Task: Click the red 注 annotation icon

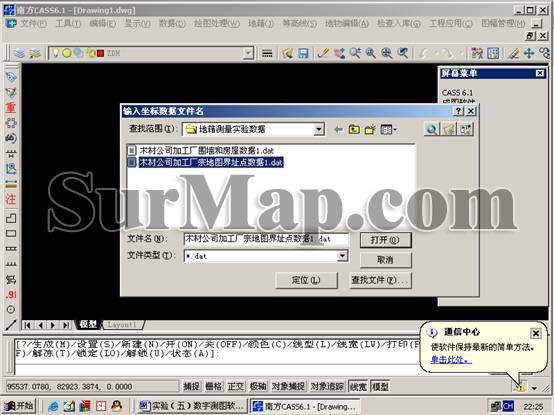Action: point(11,199)
